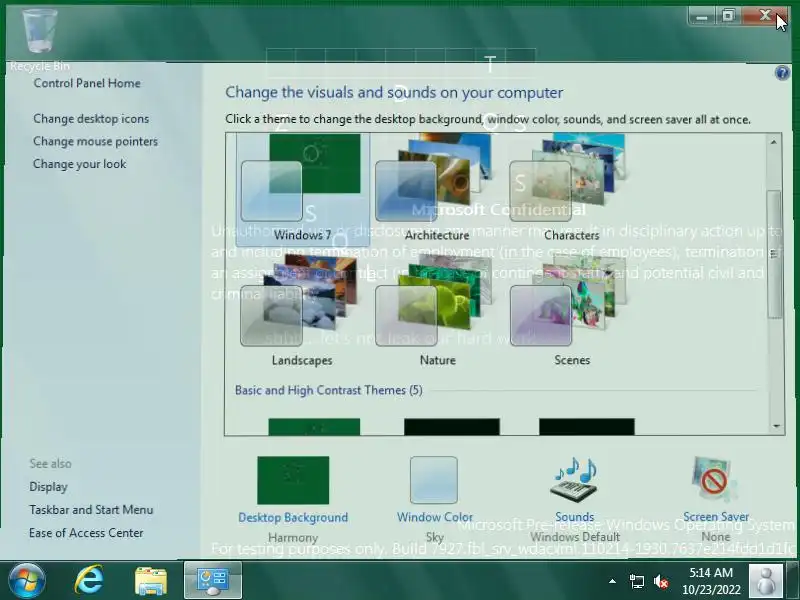The height and width of the screenshot is (600, 800).
Task: Click the Desktop Background link
Action: pos(293,517)
